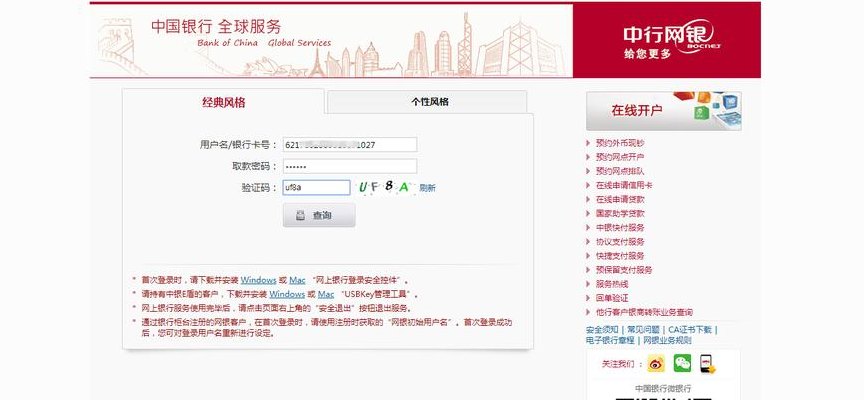This screenshot has width=864, height=400.
Task: Open the 在线开户 banner
Action: 663,111
